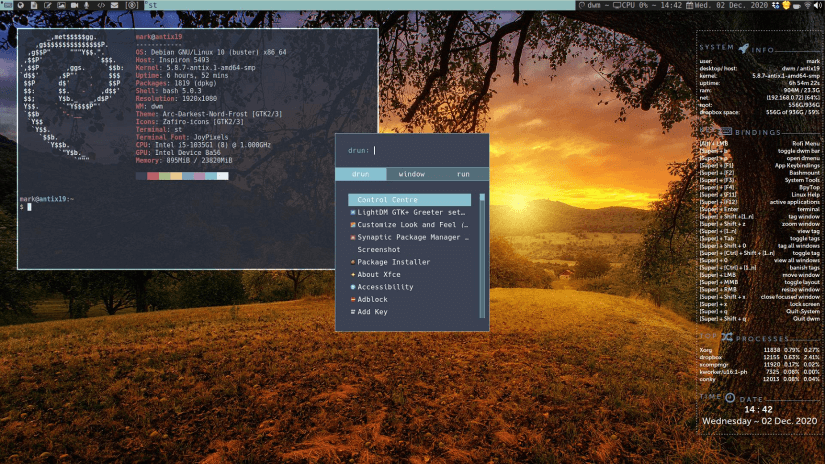Click the Synaptic Package Manager icon
Screen dimensions: 825x464
tap(353, 237)
